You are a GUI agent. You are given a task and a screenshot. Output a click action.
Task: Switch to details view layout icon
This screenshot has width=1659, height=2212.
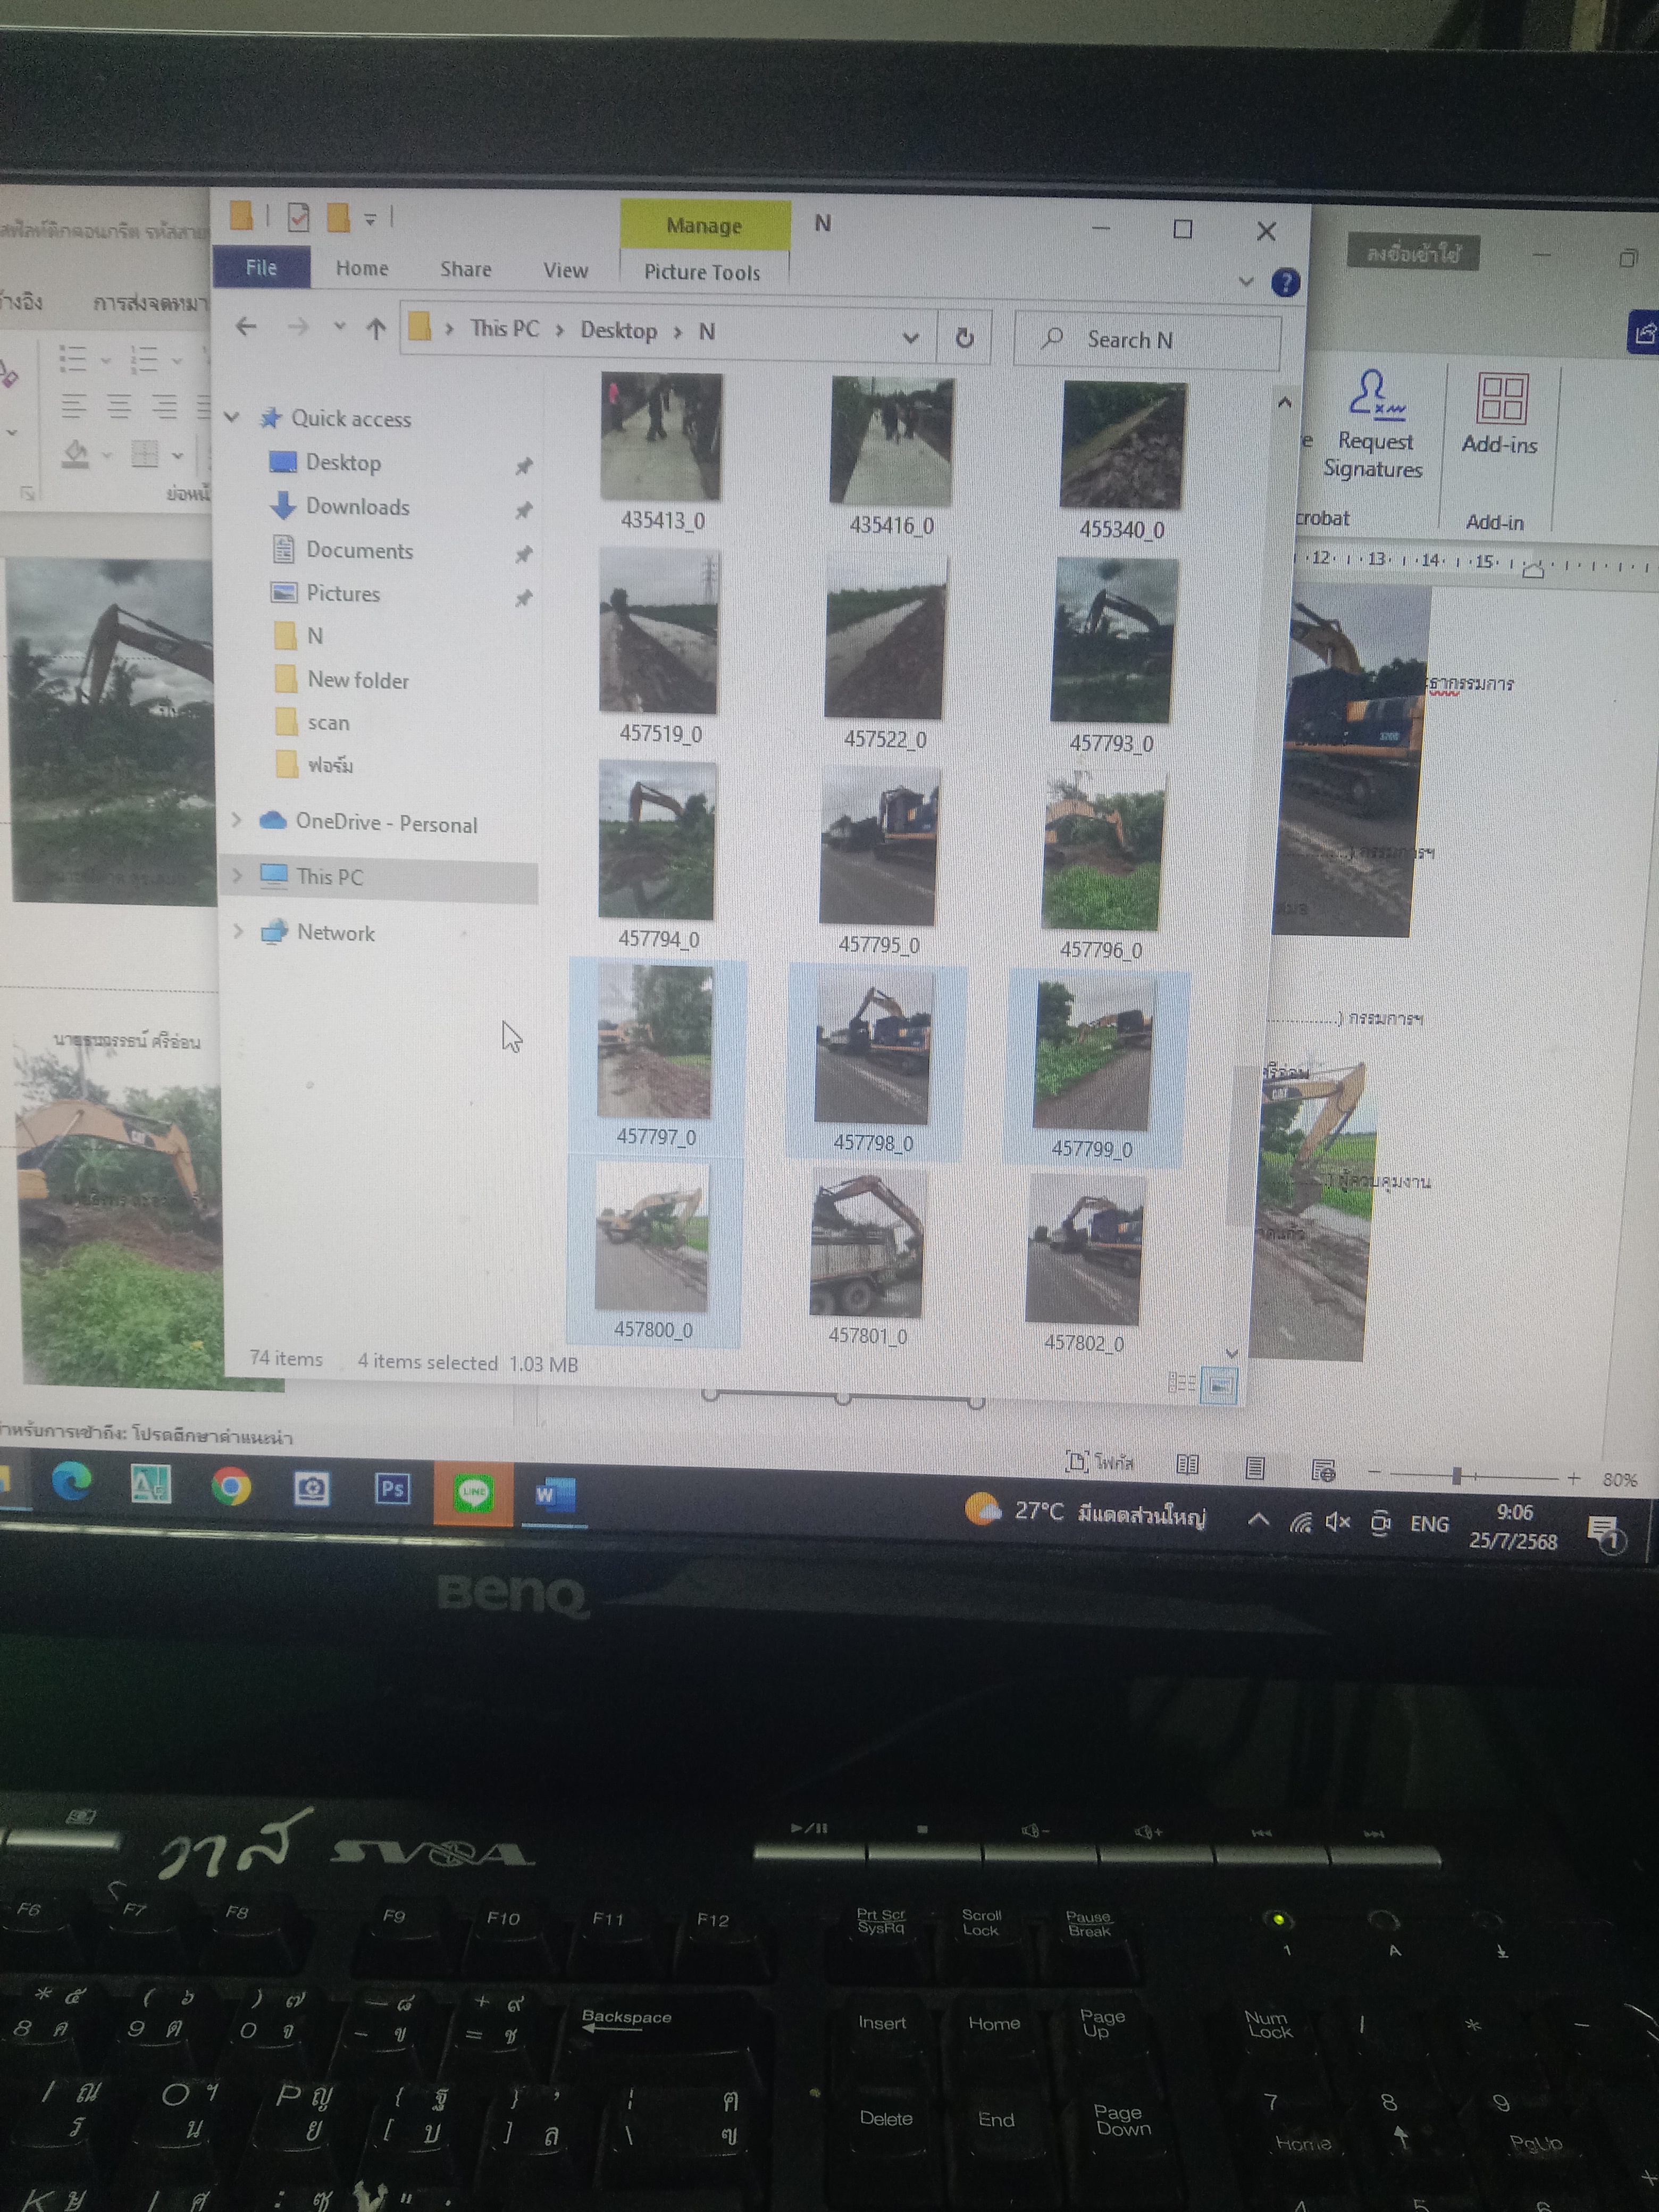[1181, 1382]
